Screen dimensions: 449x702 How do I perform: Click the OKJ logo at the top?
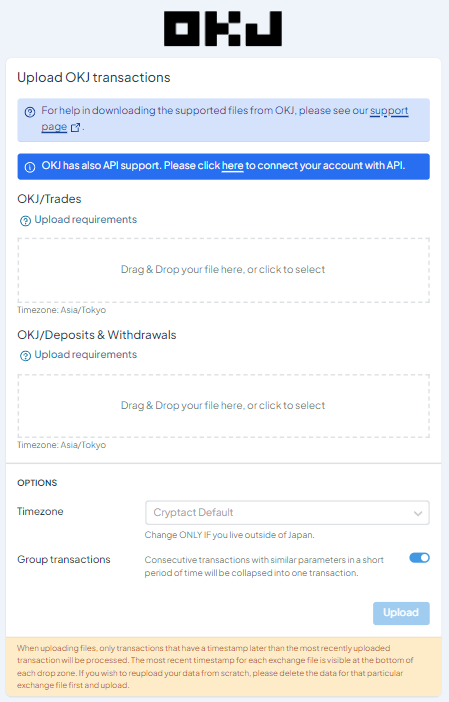pyautogui.click(x=223, y=29)
